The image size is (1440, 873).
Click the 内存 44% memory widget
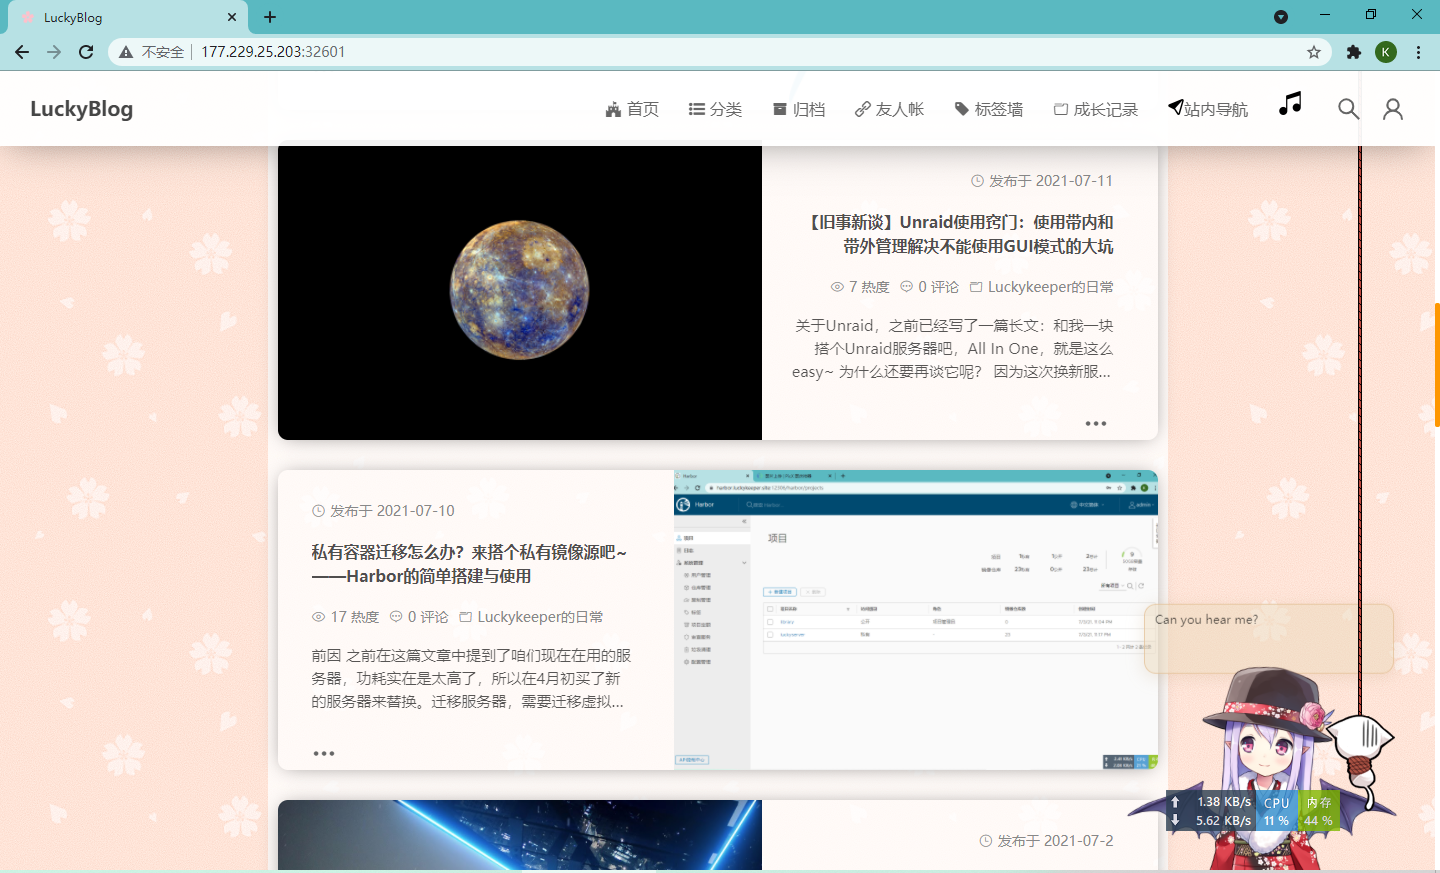[x=1318, y=811]
